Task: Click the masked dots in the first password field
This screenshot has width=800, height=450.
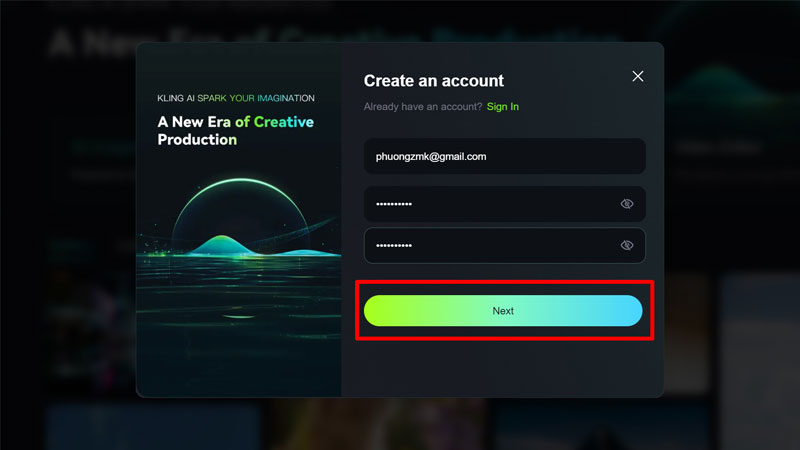Action: [393, 204]
